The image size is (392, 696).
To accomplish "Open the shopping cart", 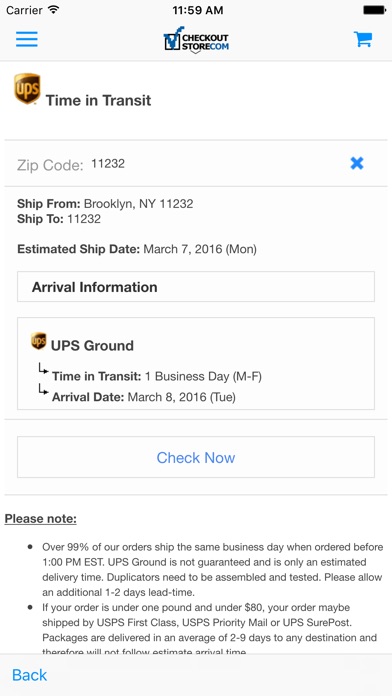I will 363,39.
